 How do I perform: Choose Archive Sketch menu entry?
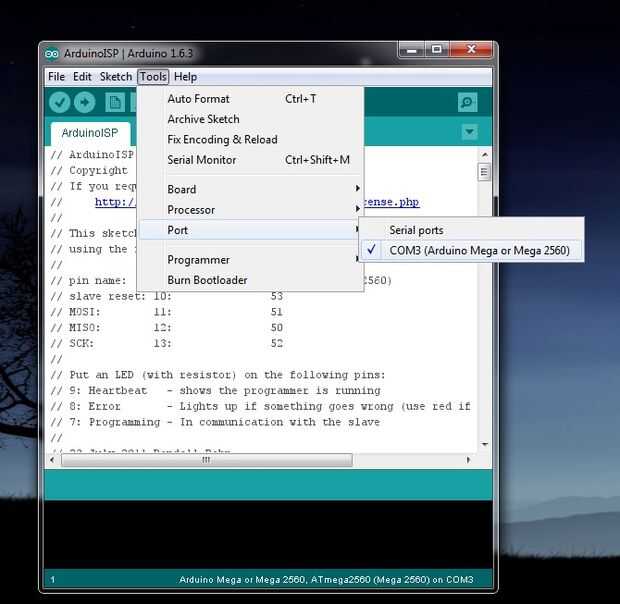pos(251,119)
